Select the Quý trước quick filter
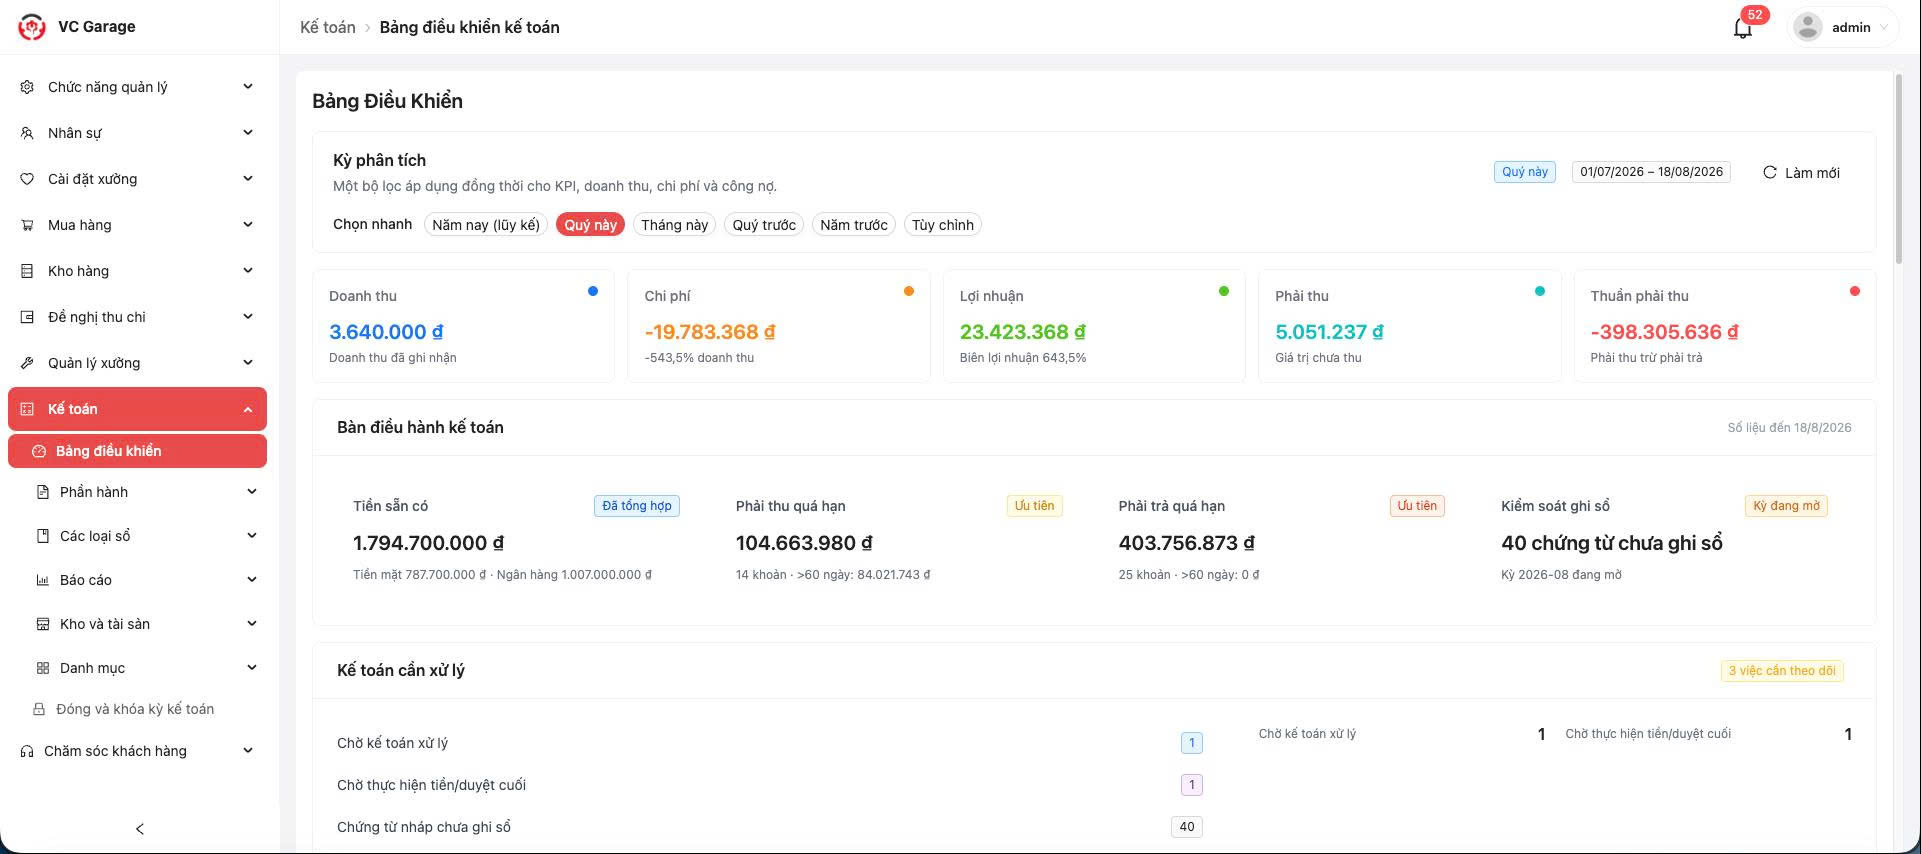Image resolution: width=1921 pixels, height=854 pixels. pyautogui.click(x=764, y=225)
